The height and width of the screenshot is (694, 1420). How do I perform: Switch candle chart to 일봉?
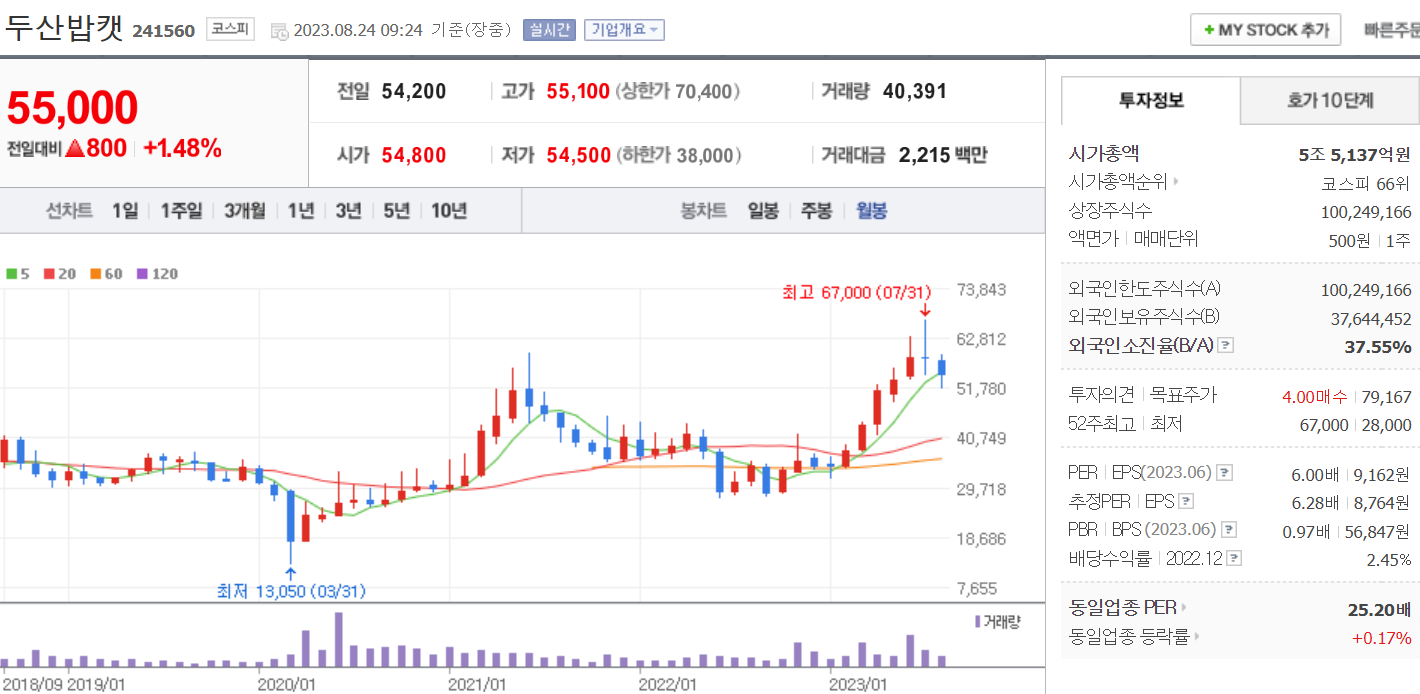tap(763, 211)
